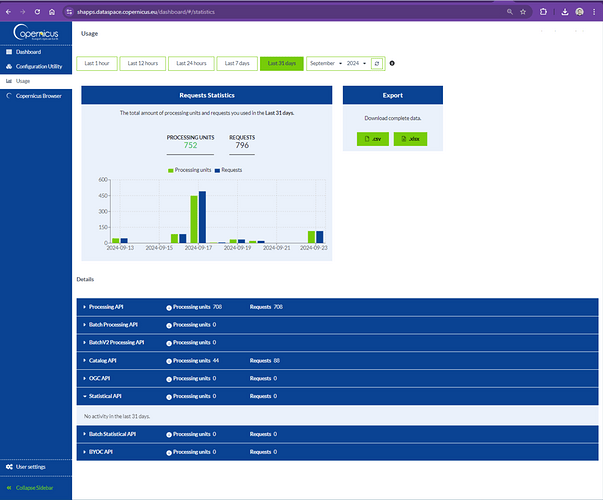Click the refresh icon beside year selector
This screenshot has height=500, width=603.
(377, 63)
